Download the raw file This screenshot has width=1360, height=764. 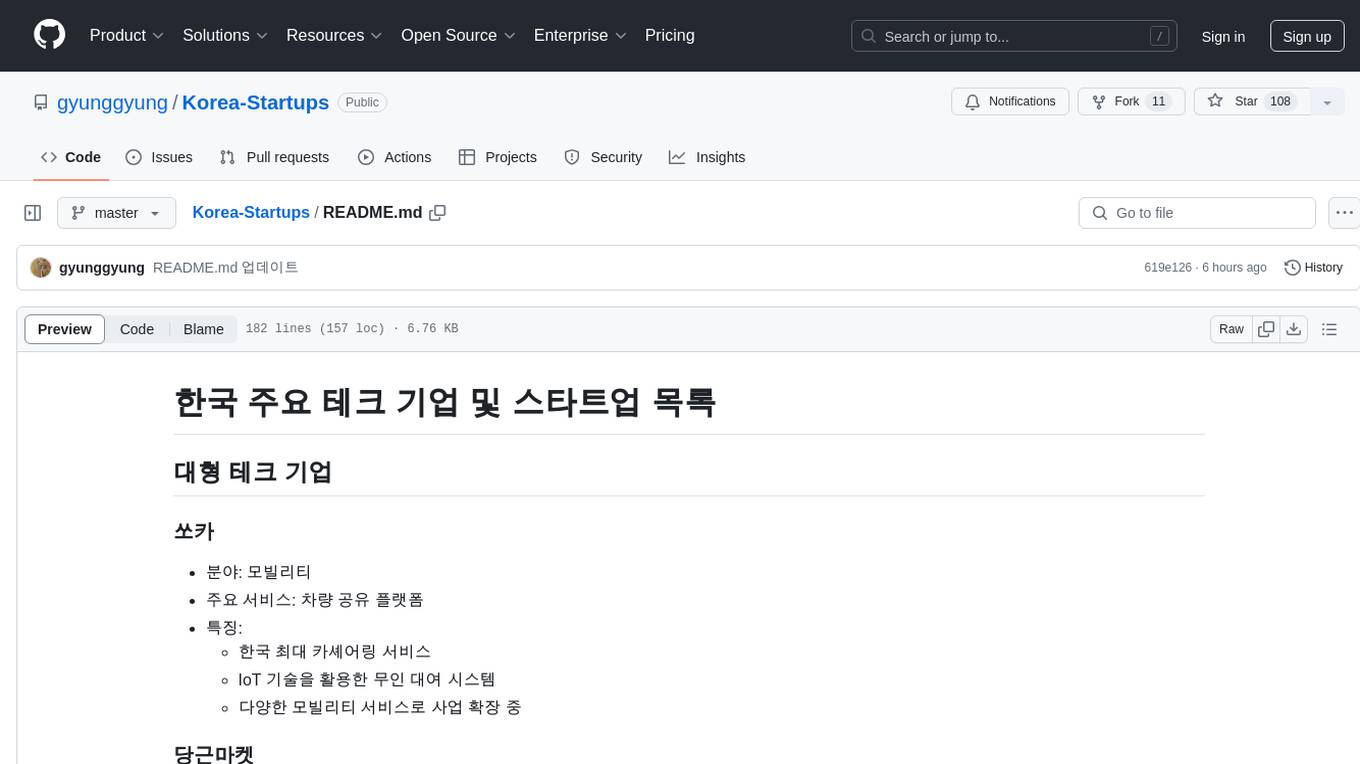[x=1294, y=329]
